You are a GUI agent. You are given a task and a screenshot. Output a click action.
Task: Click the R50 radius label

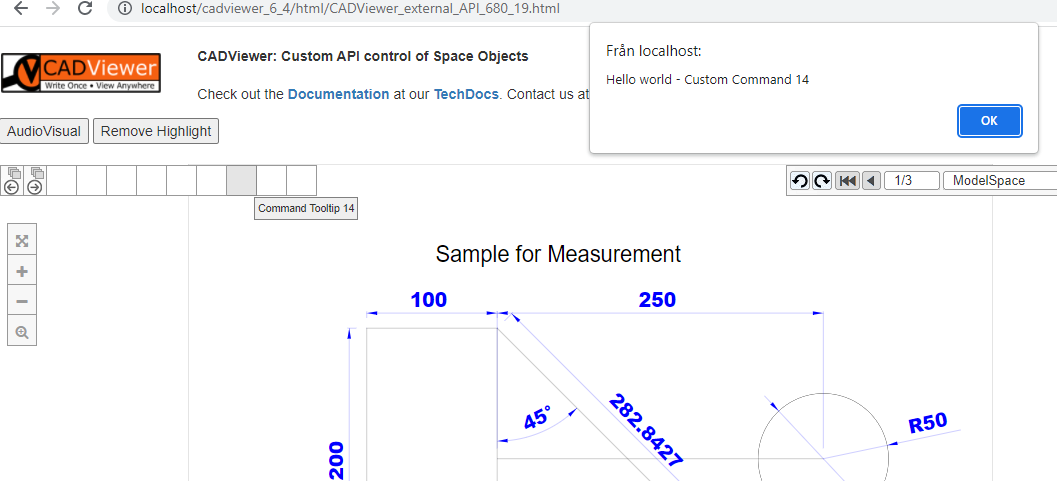(x=928, y=423)
